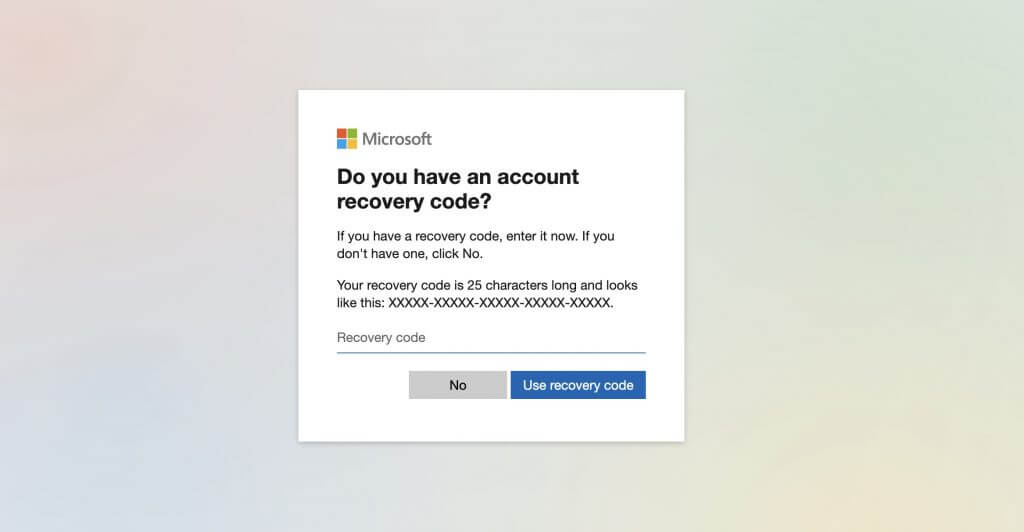Click the blue underline beneath Recovery code field

tap(491, 352)
